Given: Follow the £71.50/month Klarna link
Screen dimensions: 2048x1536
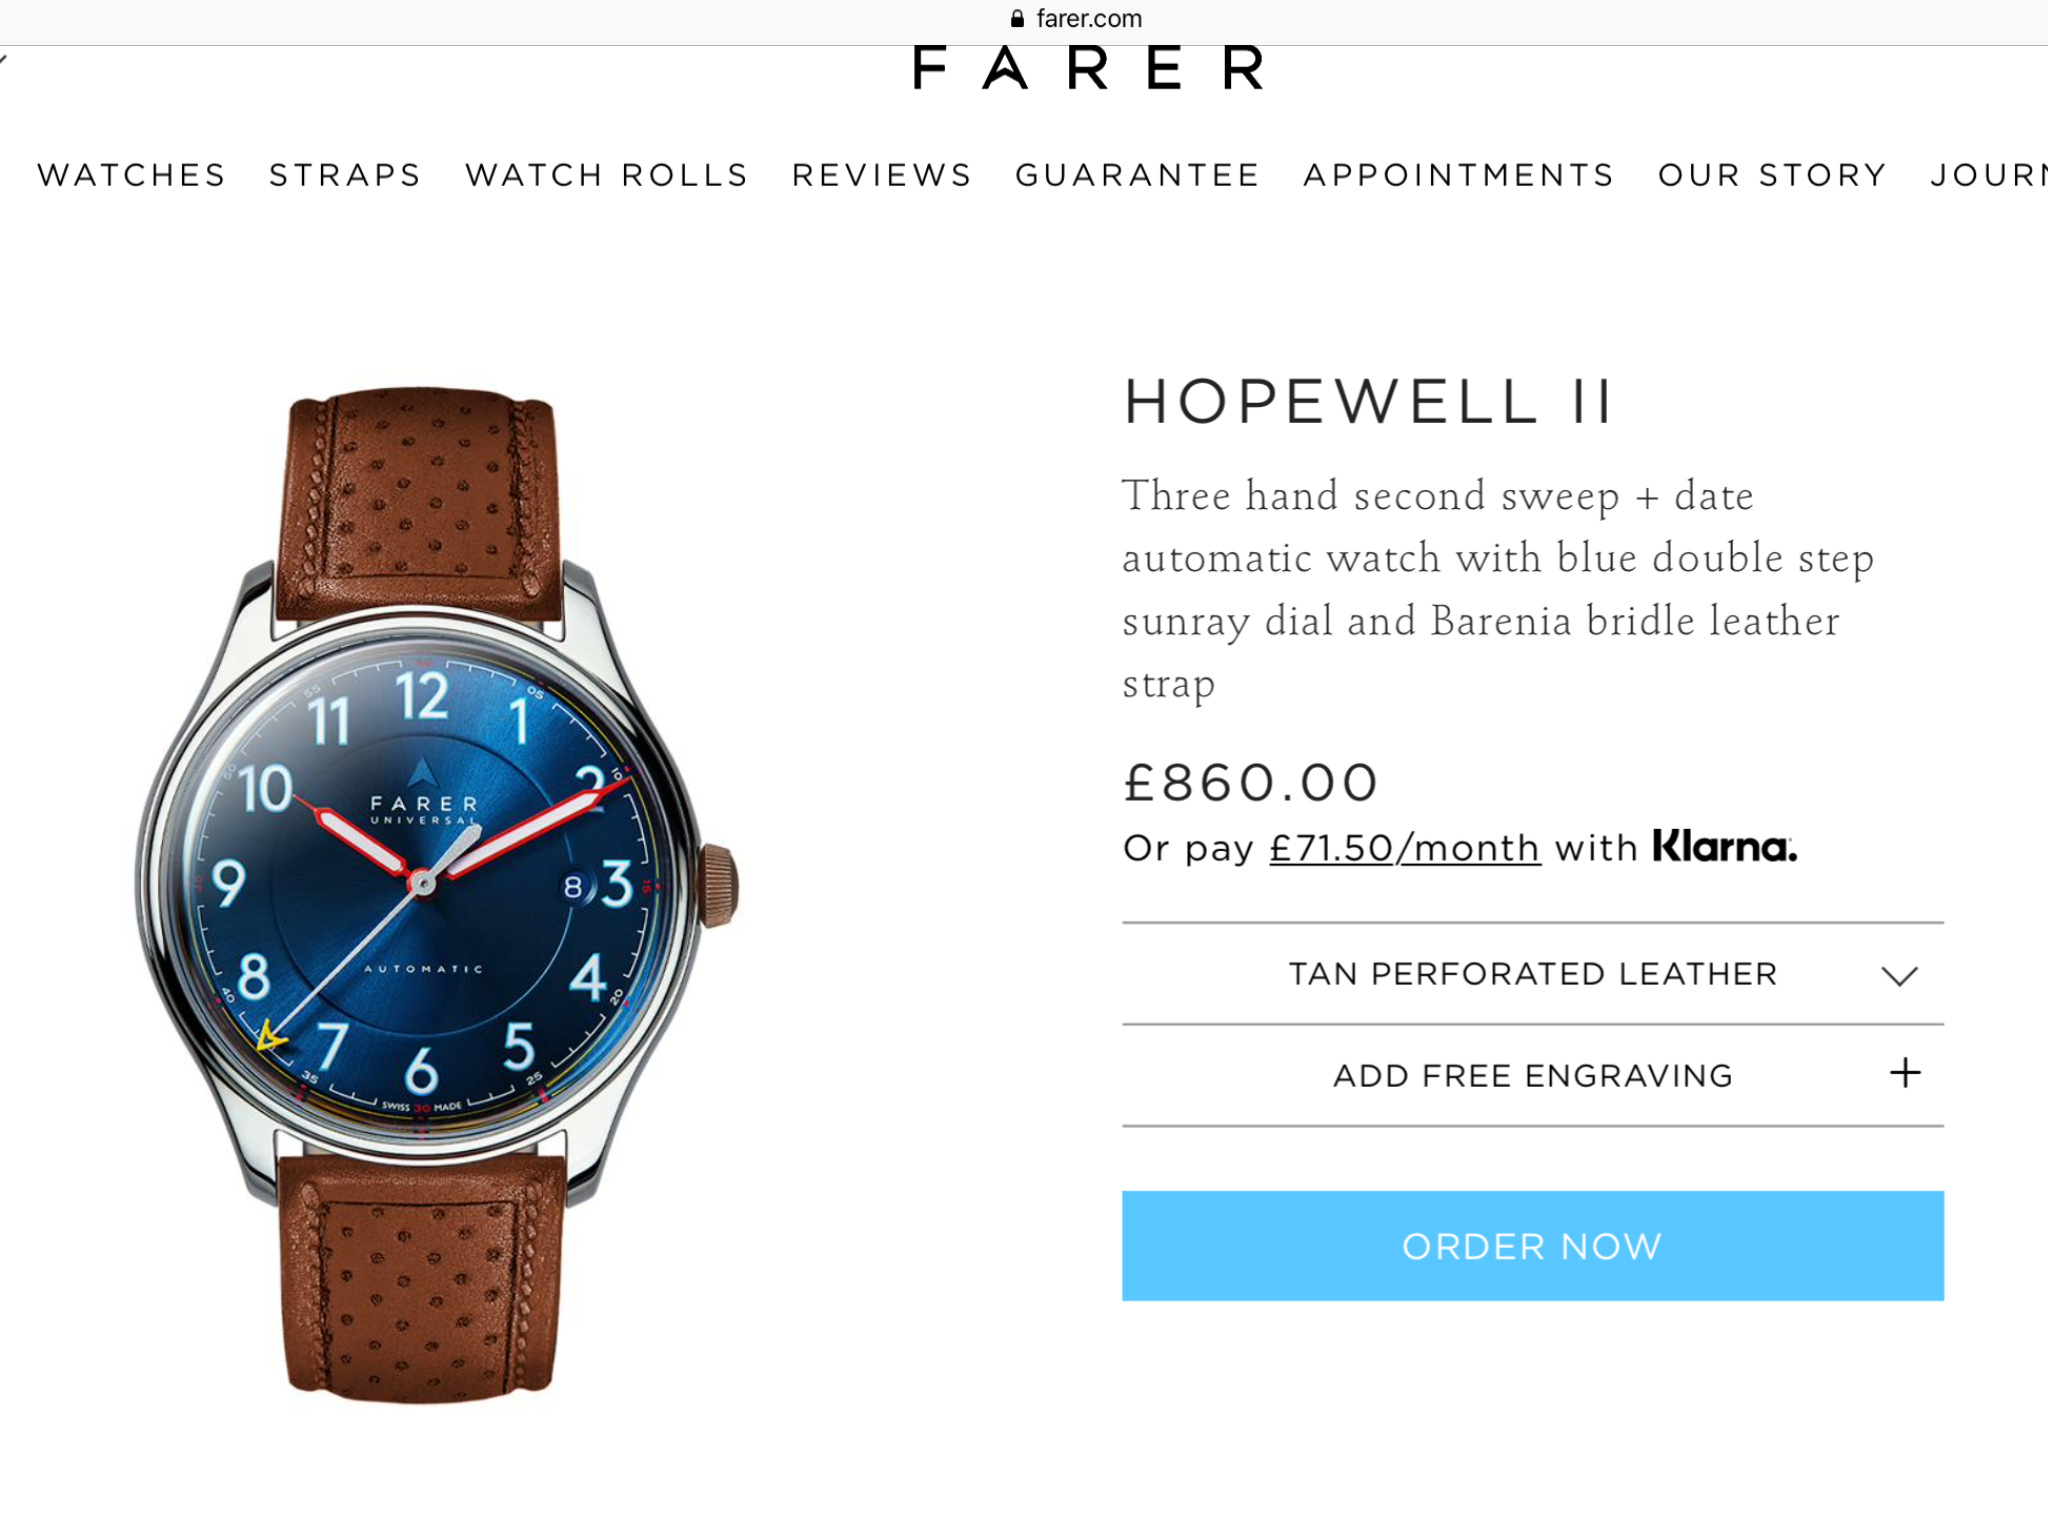Looking at the screenshot, I should pos(1405,848).
